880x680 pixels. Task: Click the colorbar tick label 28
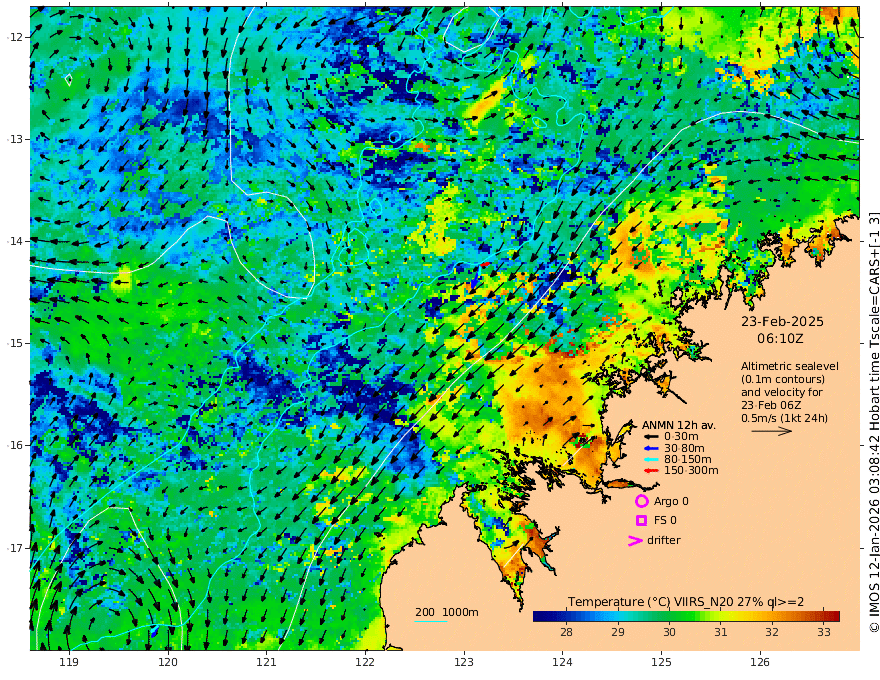[x=566, y=632]
